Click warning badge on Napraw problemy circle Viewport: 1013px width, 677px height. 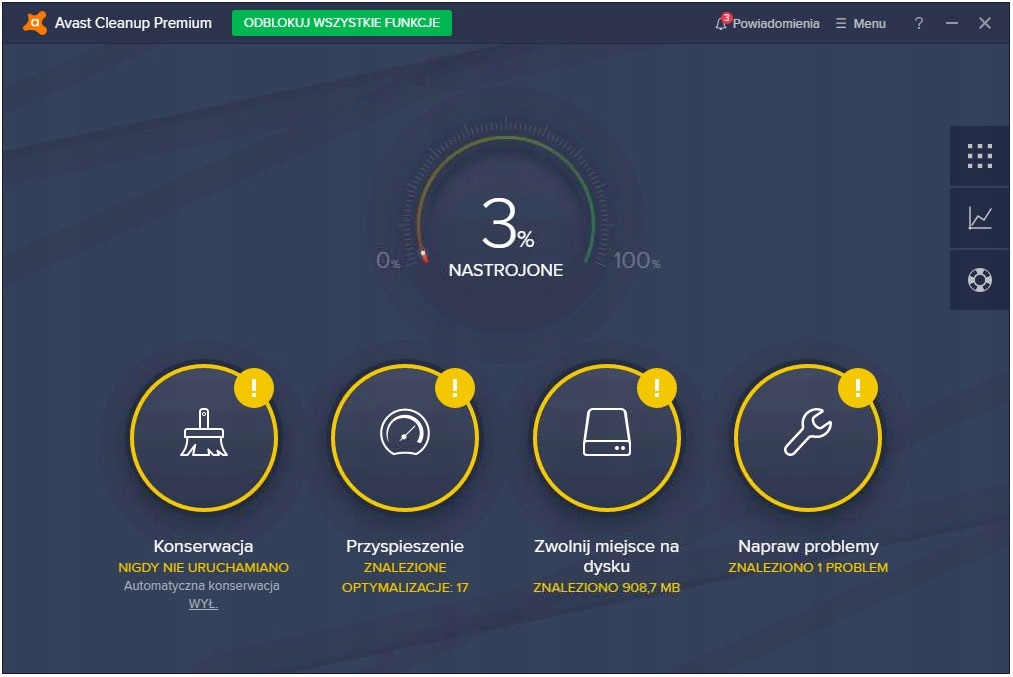tap(858, 388)
